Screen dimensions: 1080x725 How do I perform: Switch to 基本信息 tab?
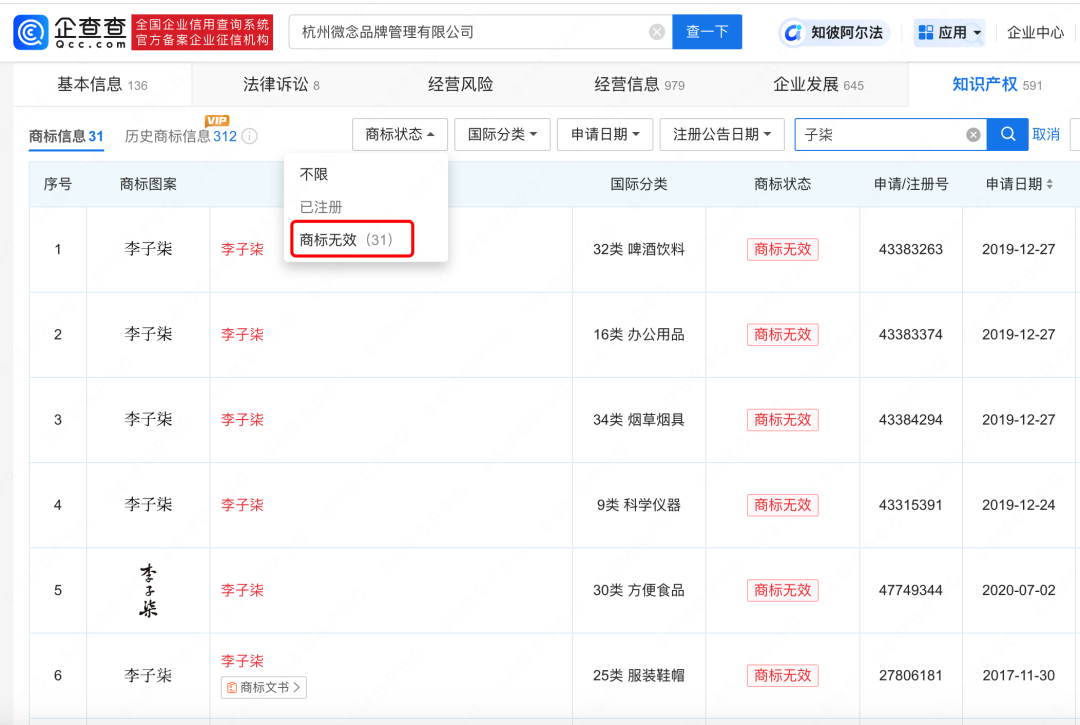(102, 85)
